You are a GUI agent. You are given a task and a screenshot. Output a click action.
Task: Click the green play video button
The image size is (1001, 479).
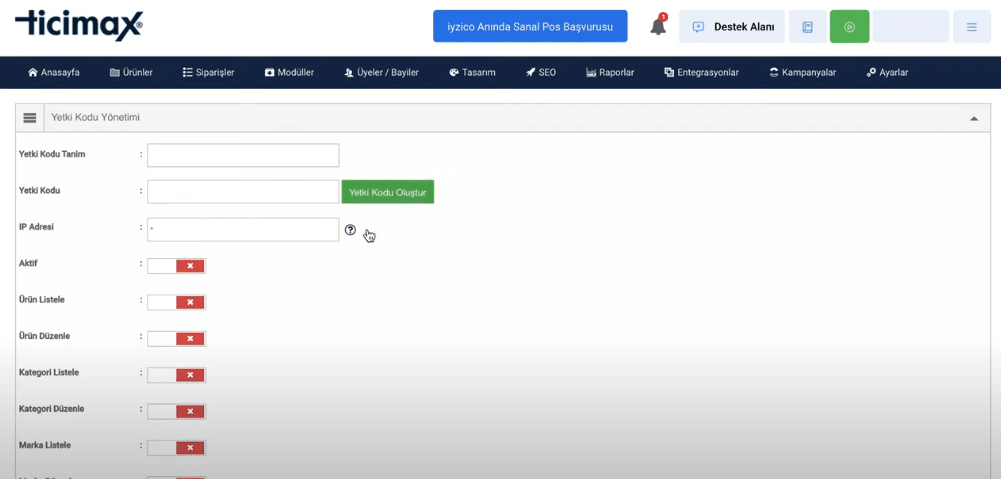click(x=849, y=27)
